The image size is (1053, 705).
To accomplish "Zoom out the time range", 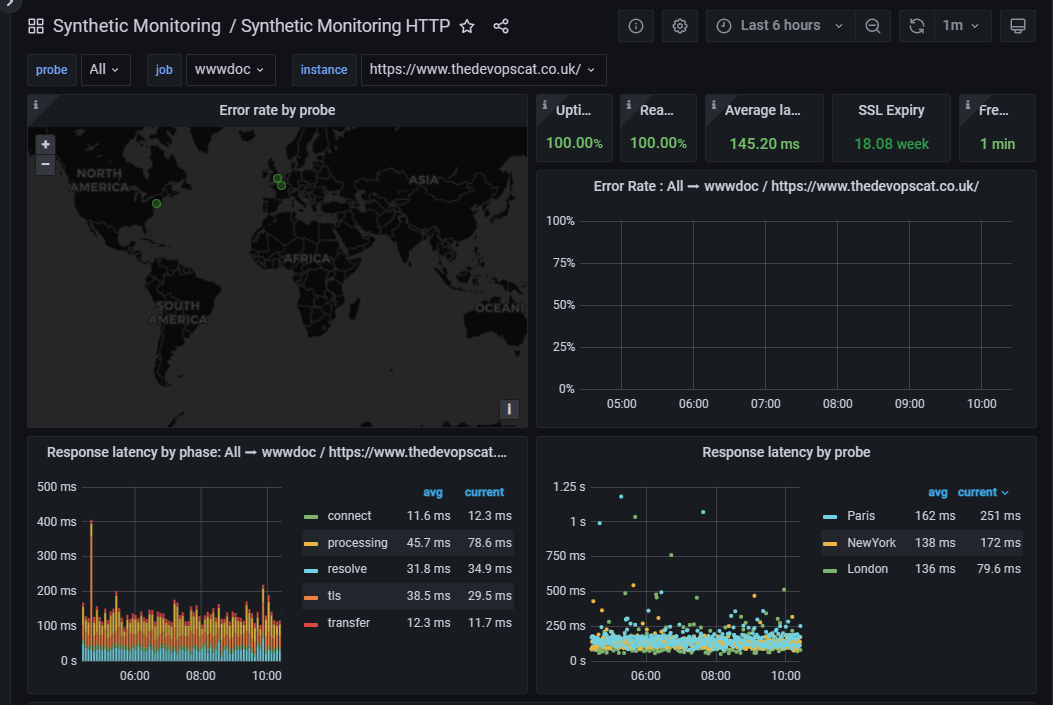I will coord(873,26).
